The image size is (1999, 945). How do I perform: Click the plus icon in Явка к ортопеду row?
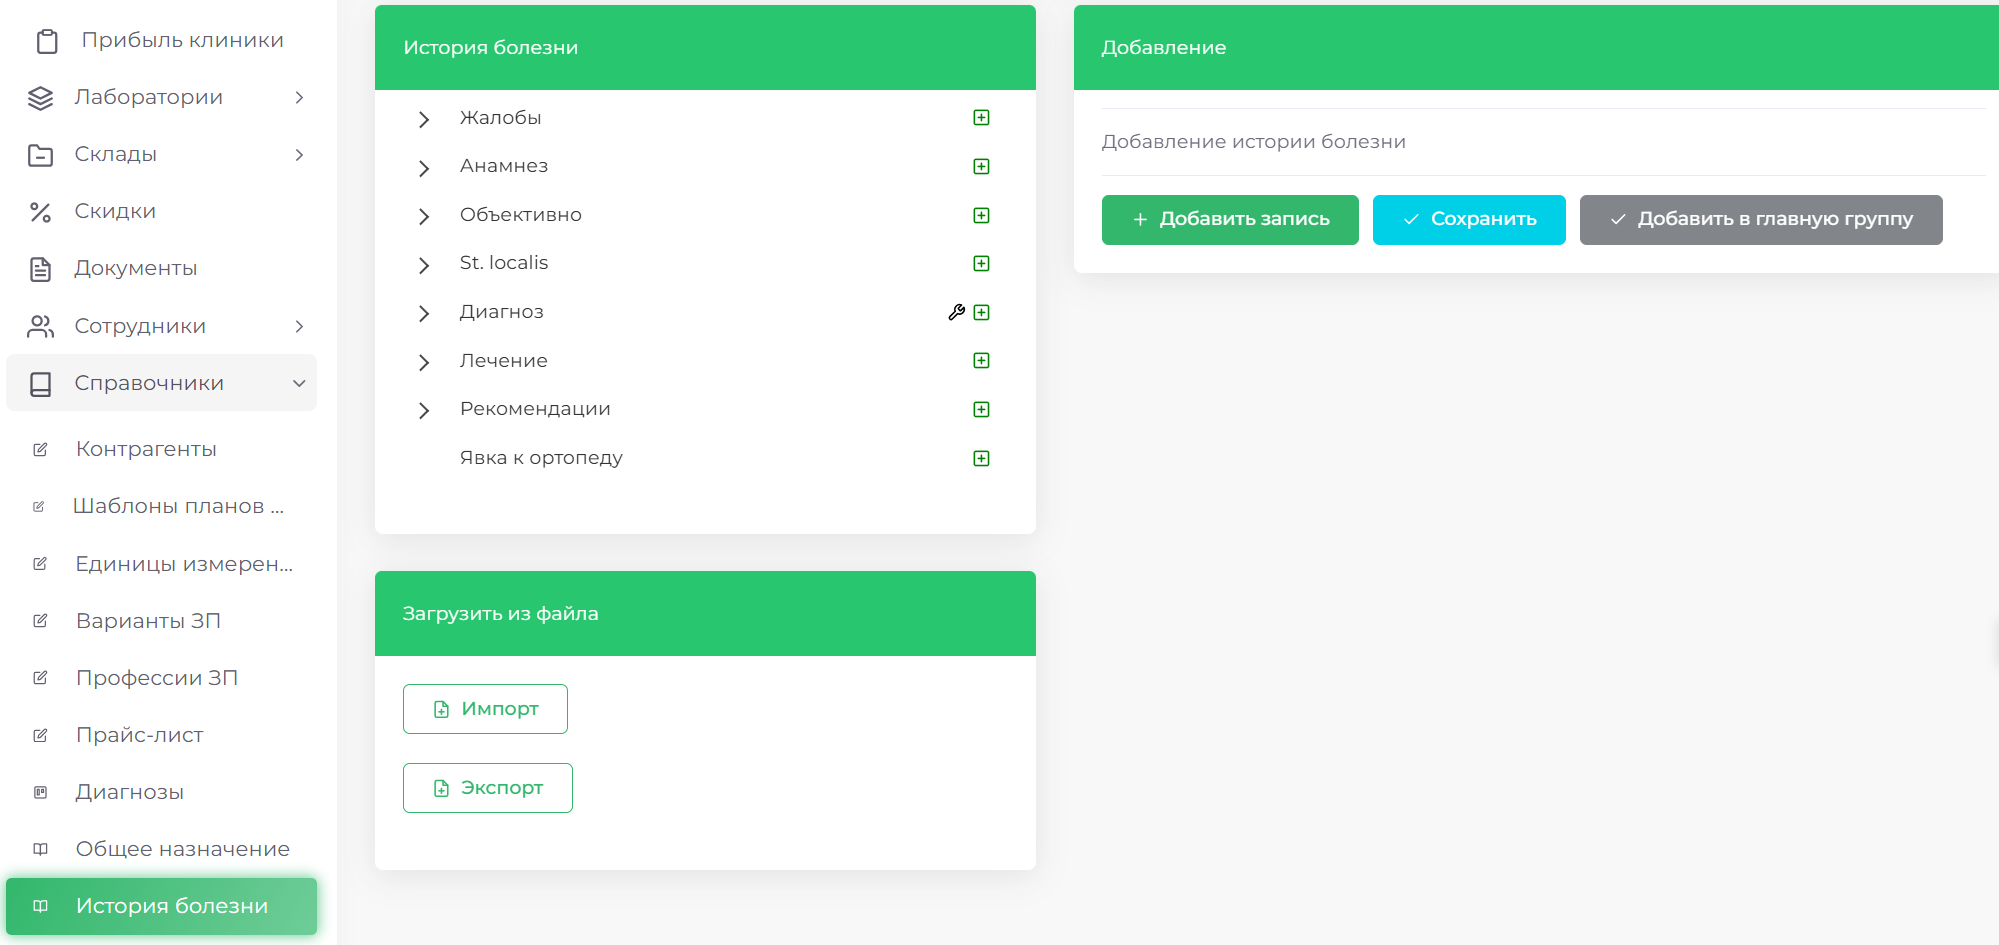coord(981,458)
